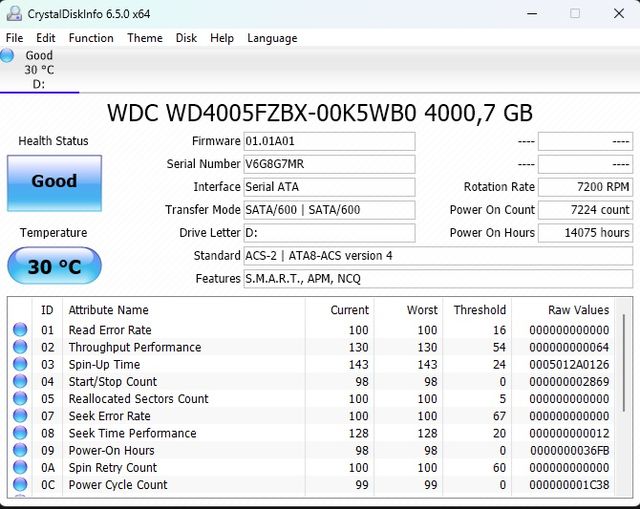640x509 pixels.
Task: Click the Interface field Serial ATA
Action: [329, 187]
